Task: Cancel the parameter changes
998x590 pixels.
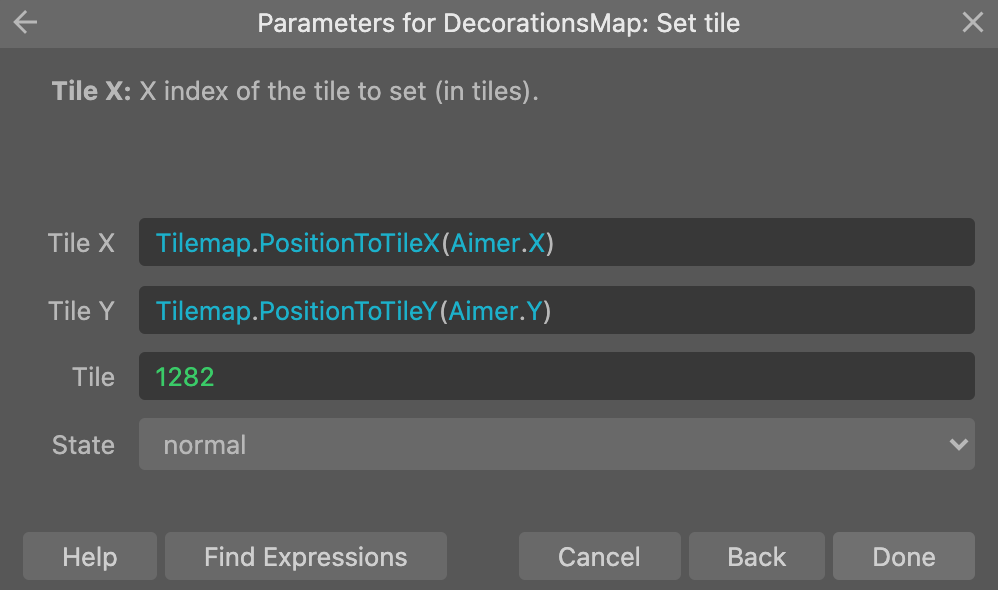Action: click(600, 556)
